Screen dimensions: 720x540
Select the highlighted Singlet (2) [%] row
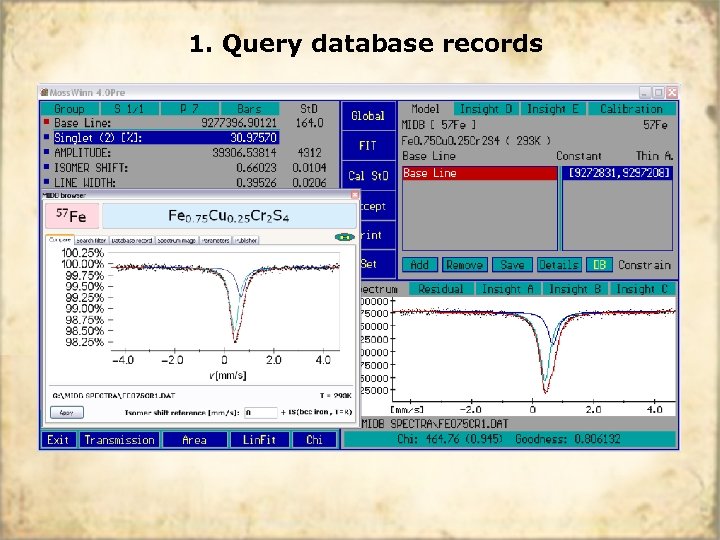[166, 138]
